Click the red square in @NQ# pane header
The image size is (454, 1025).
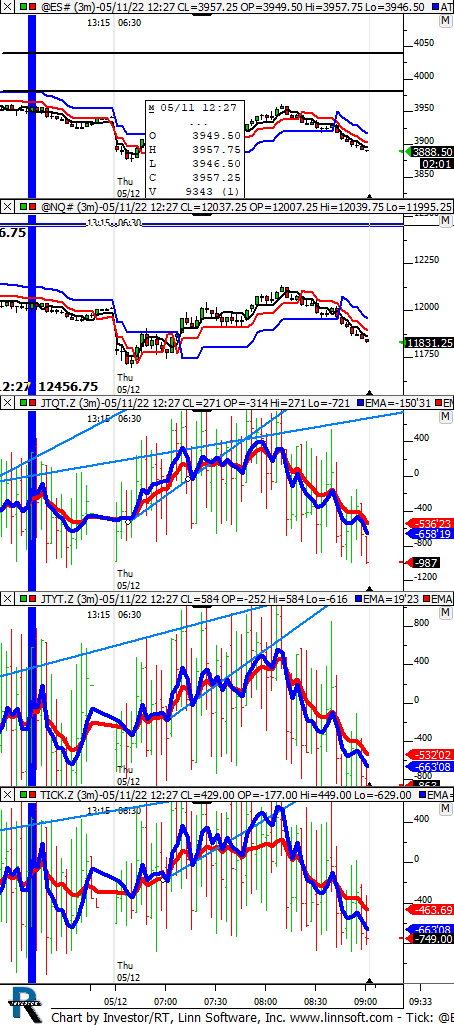[x=33, y=207]
